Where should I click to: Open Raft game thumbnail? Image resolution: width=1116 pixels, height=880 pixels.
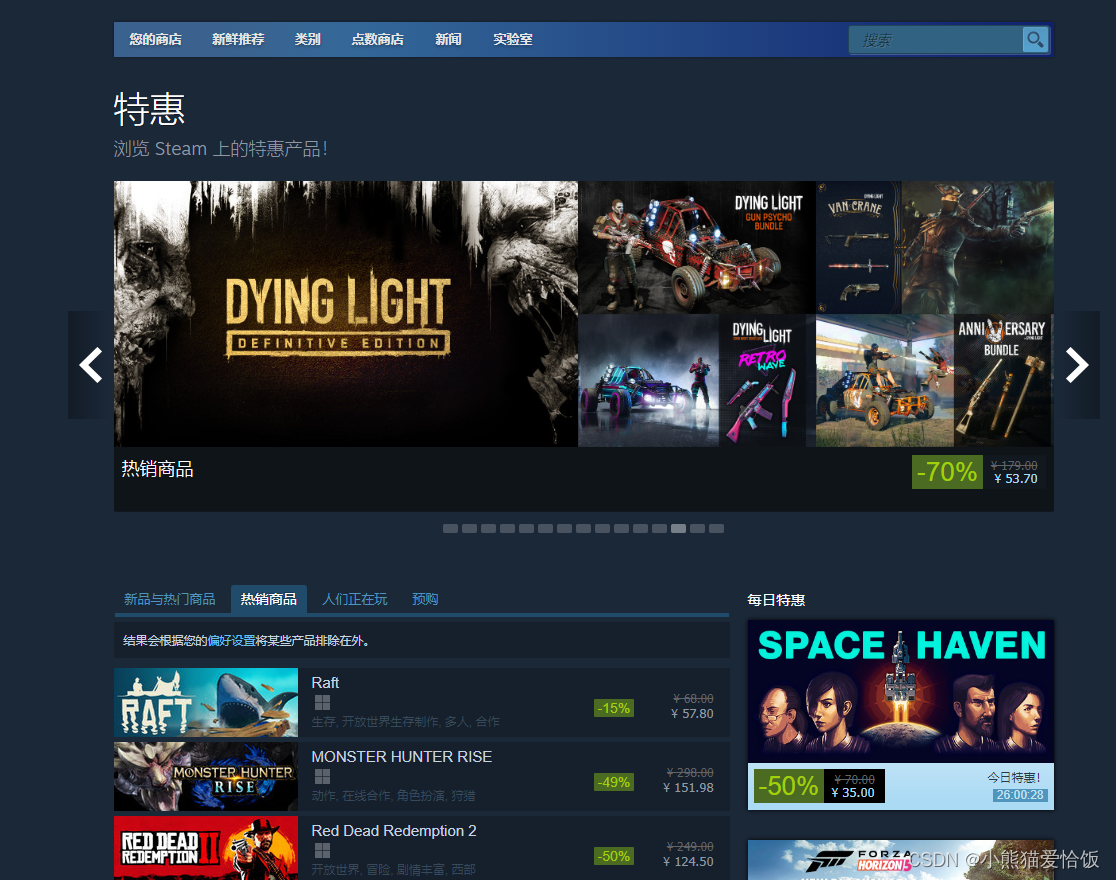tap(206, 702)
